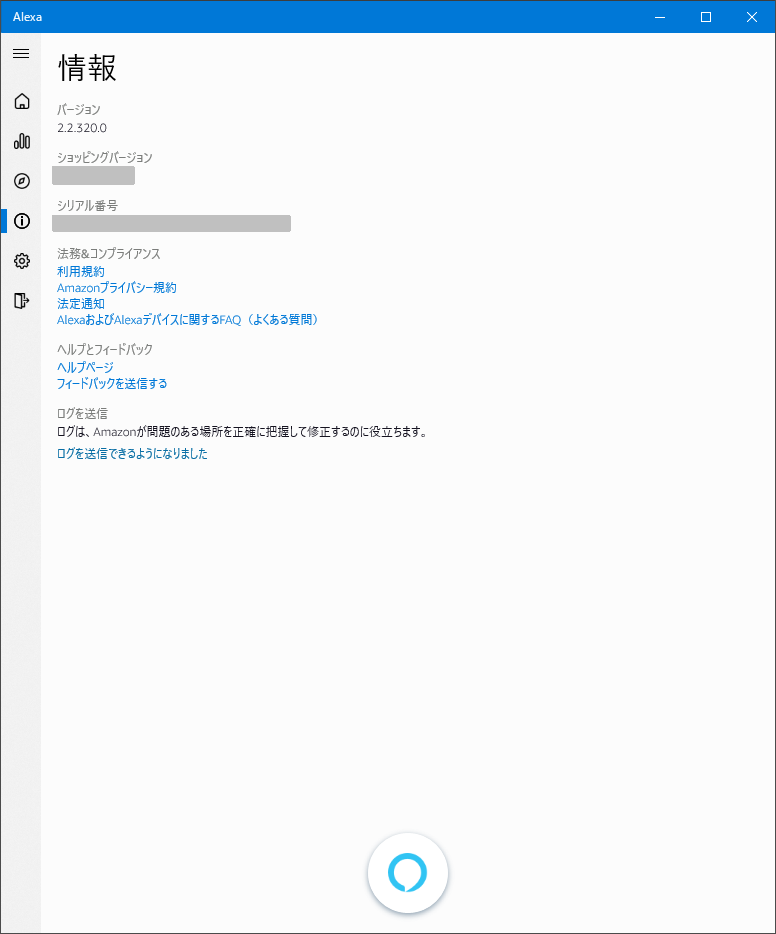Click the バージョン label
This screenshot has width=776, height=934.
(79, 110)
